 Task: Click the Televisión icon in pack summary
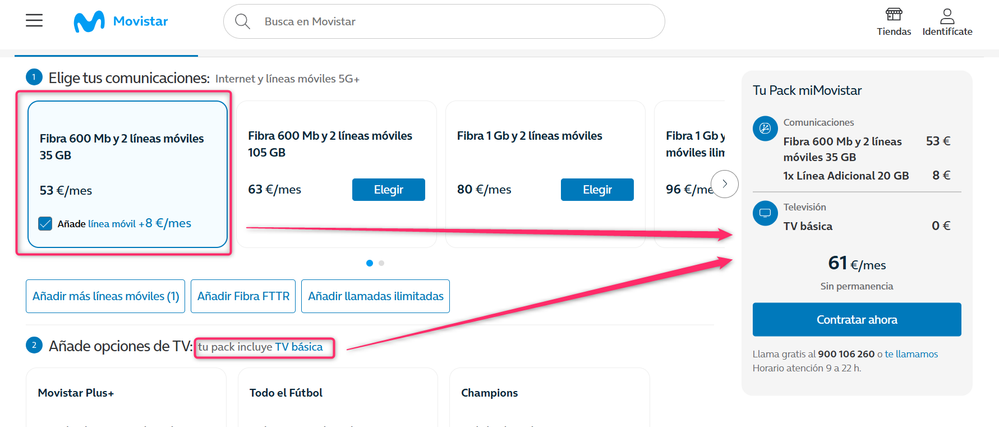765,213
